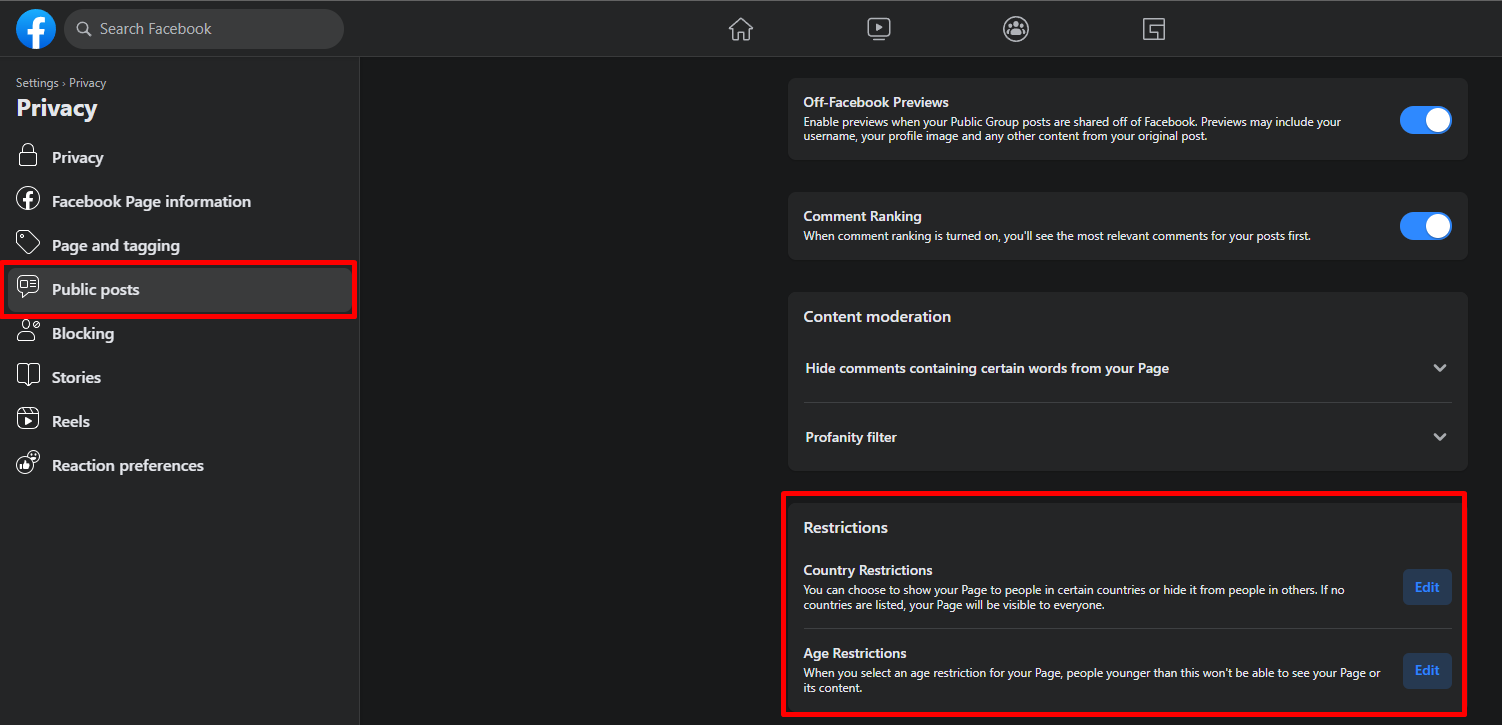1502x725 pixels.
Task: Click the tag icon for Page and tagging
Action: point(28,244)
